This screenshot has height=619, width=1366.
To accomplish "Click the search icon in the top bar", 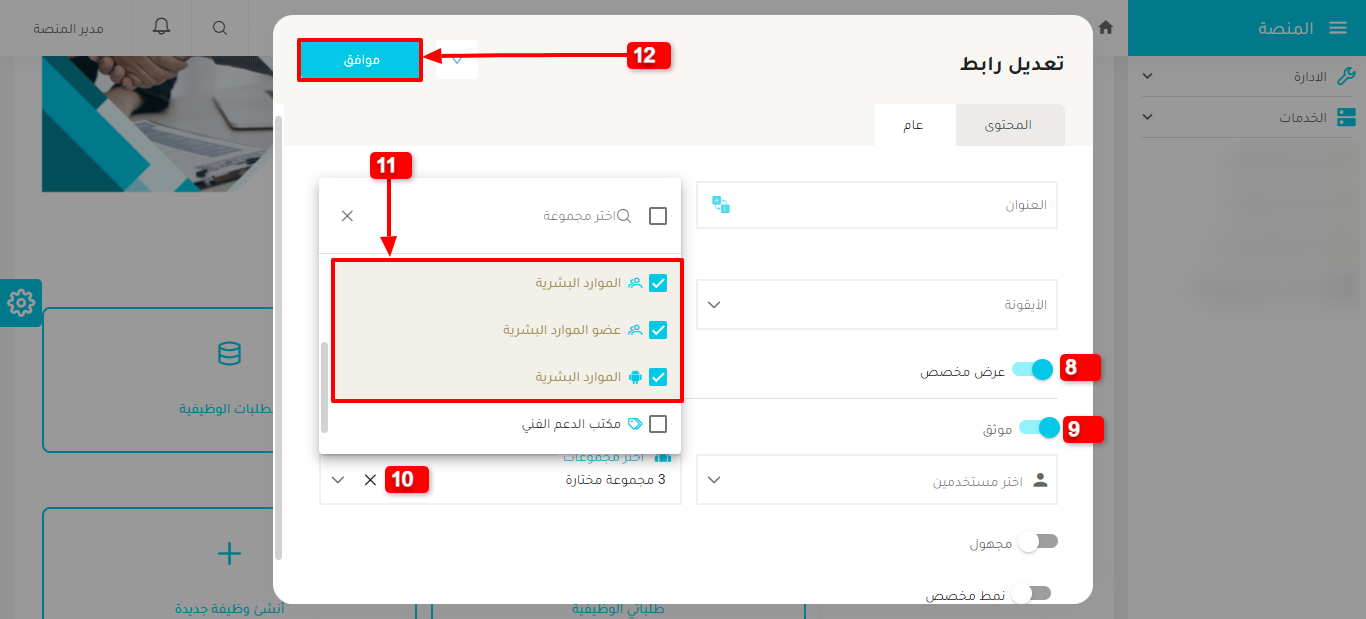I will (219, 28).
